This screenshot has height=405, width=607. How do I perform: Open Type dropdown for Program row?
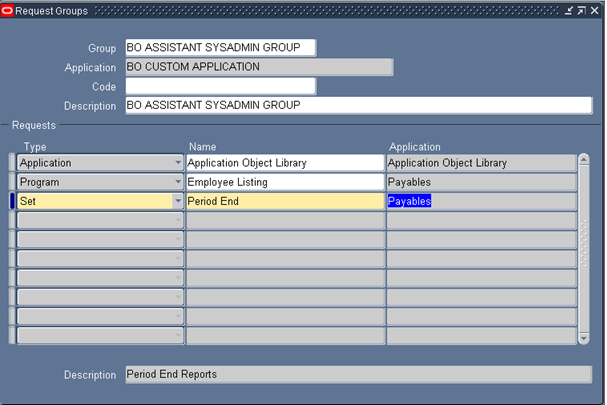click(178, 182)
